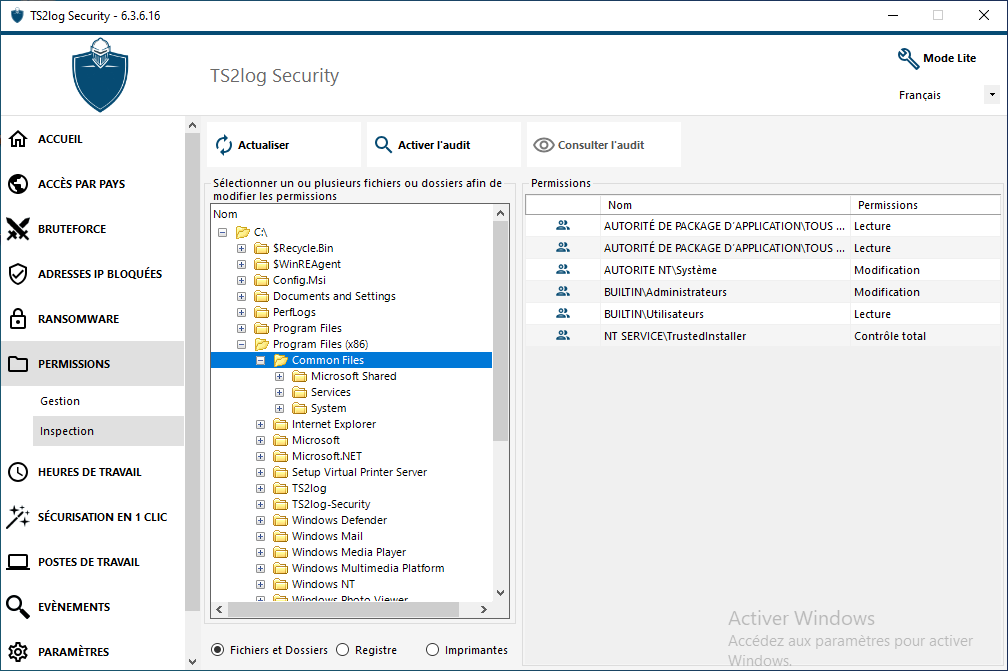Expand the $Recycle.Bin folder node
The height and width of the screenshot is (671, 1008).
click(242, 248)
